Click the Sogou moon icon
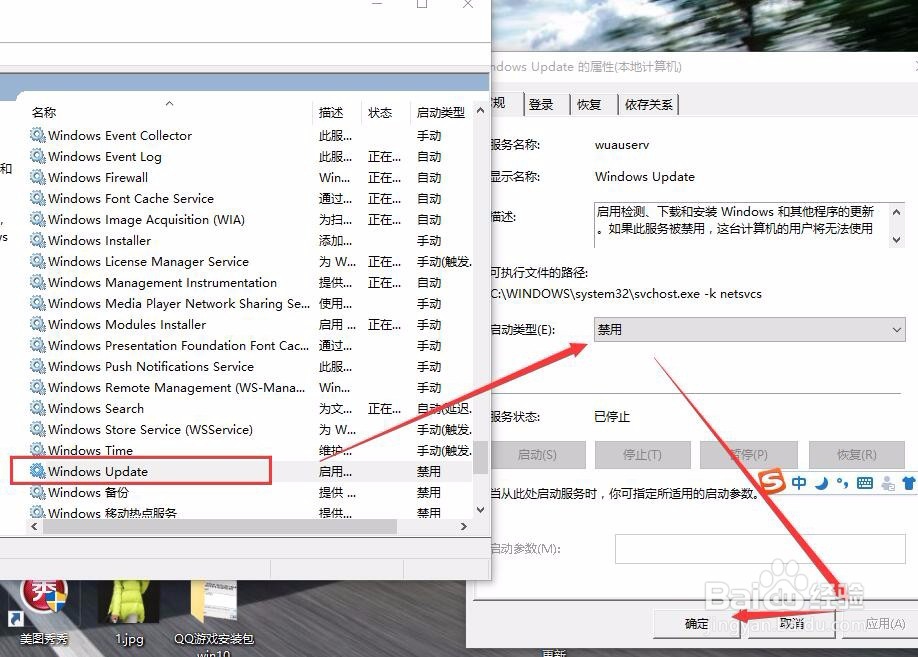Image resolution: width=918 pixels, height=657 pixels. (x=823, y=483)
